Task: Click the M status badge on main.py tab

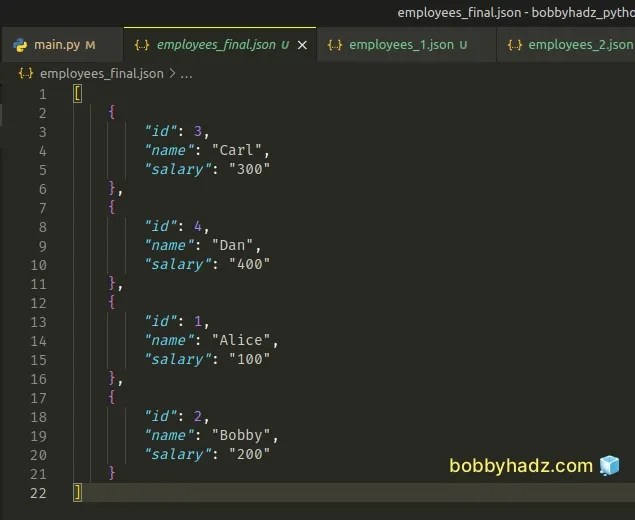Action: click(90, 45)
